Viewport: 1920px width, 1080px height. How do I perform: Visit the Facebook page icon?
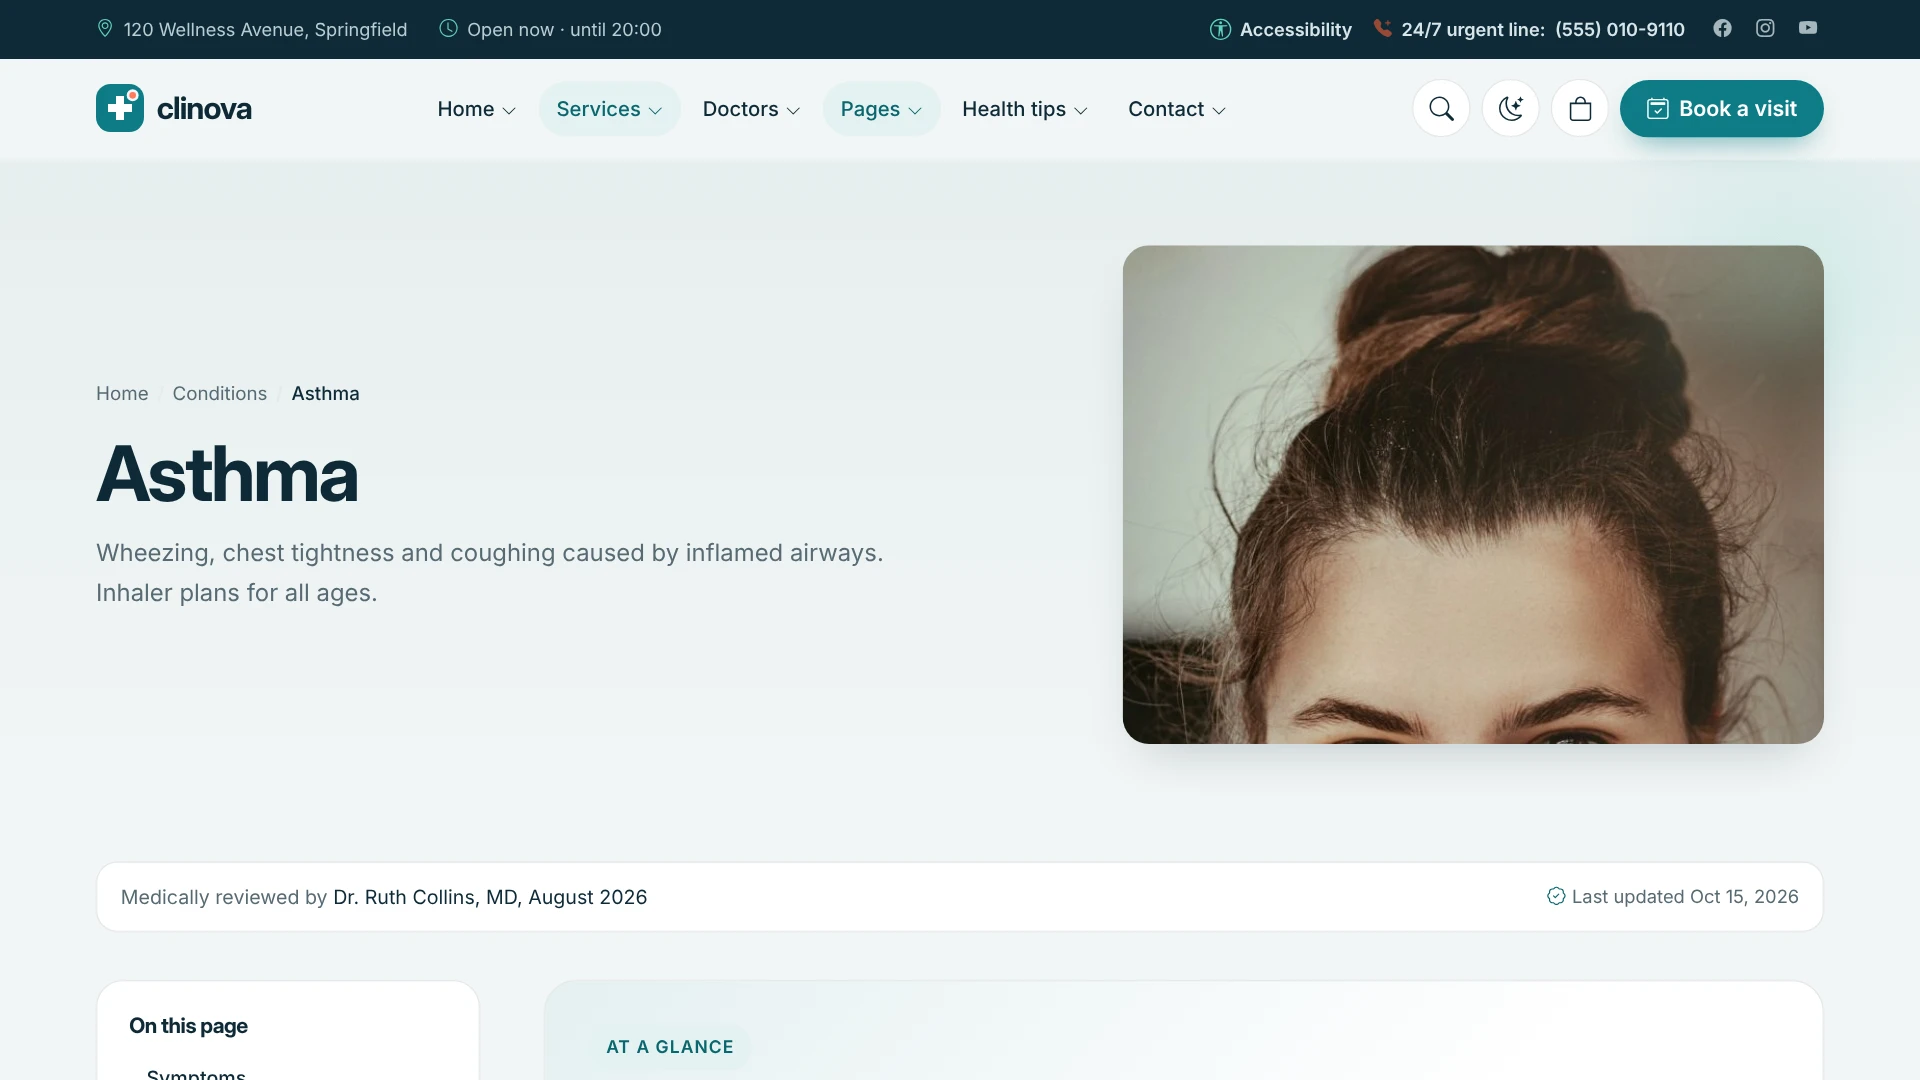click(x=1722, y=28)
